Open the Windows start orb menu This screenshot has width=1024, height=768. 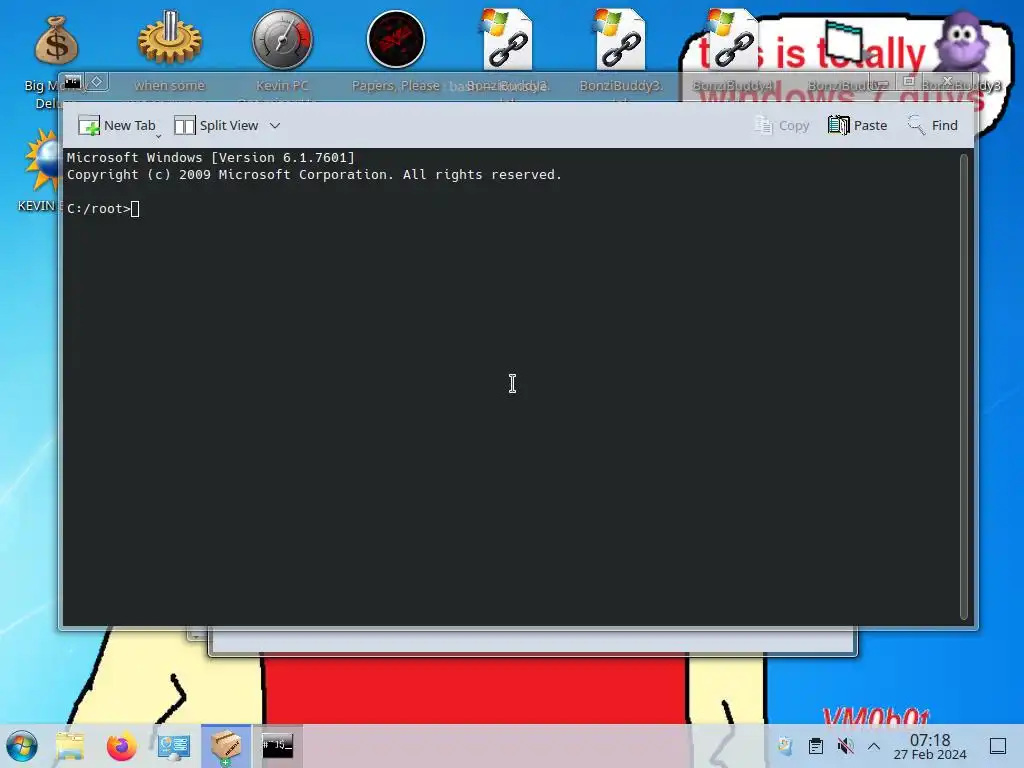pos(22,746)
